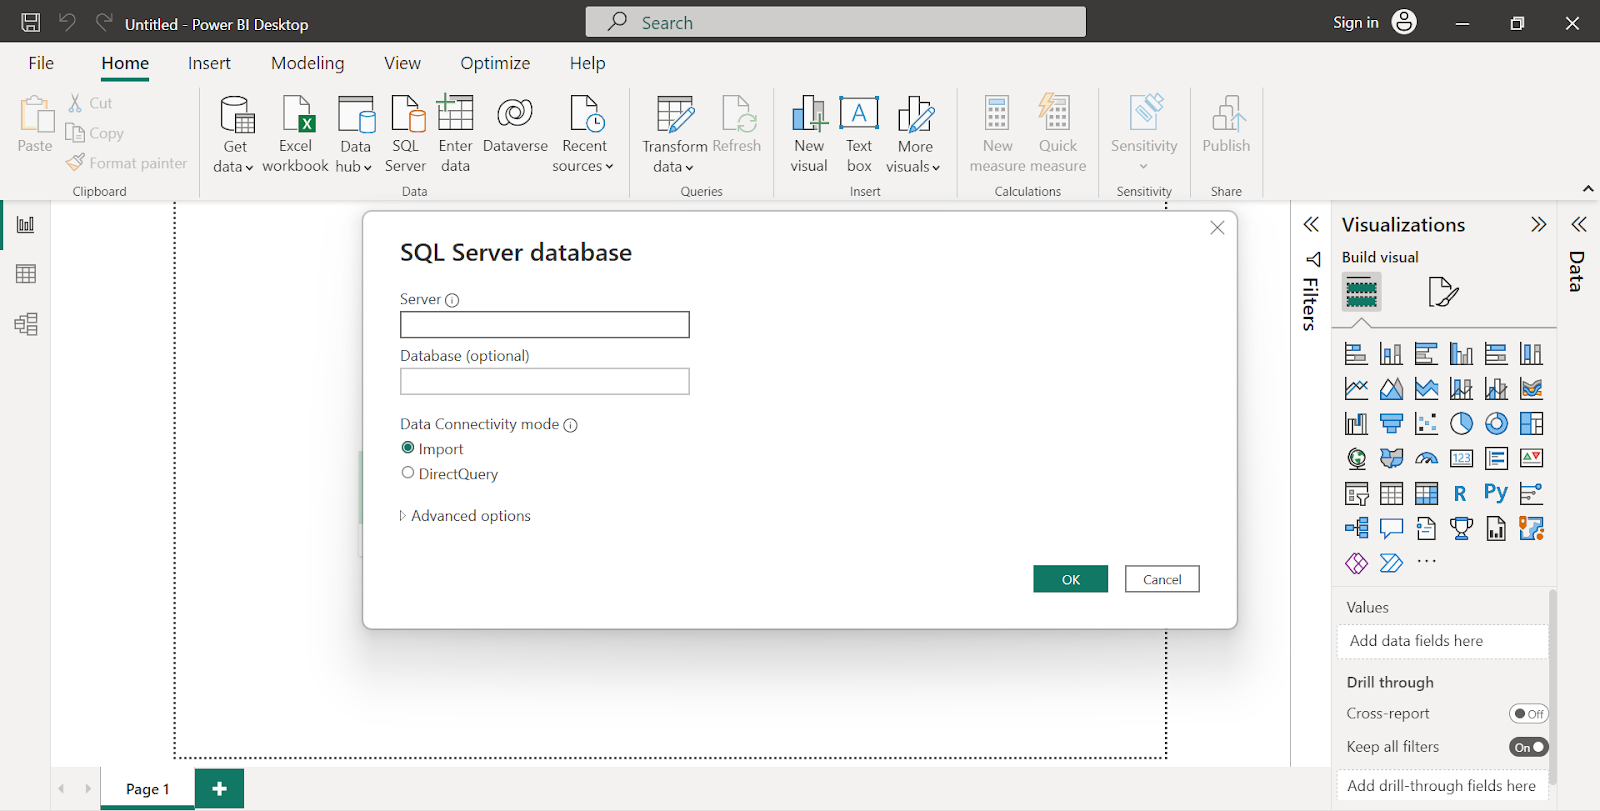
Task: Collapse the ribbon with chevron
Action: pos(1588,189)
